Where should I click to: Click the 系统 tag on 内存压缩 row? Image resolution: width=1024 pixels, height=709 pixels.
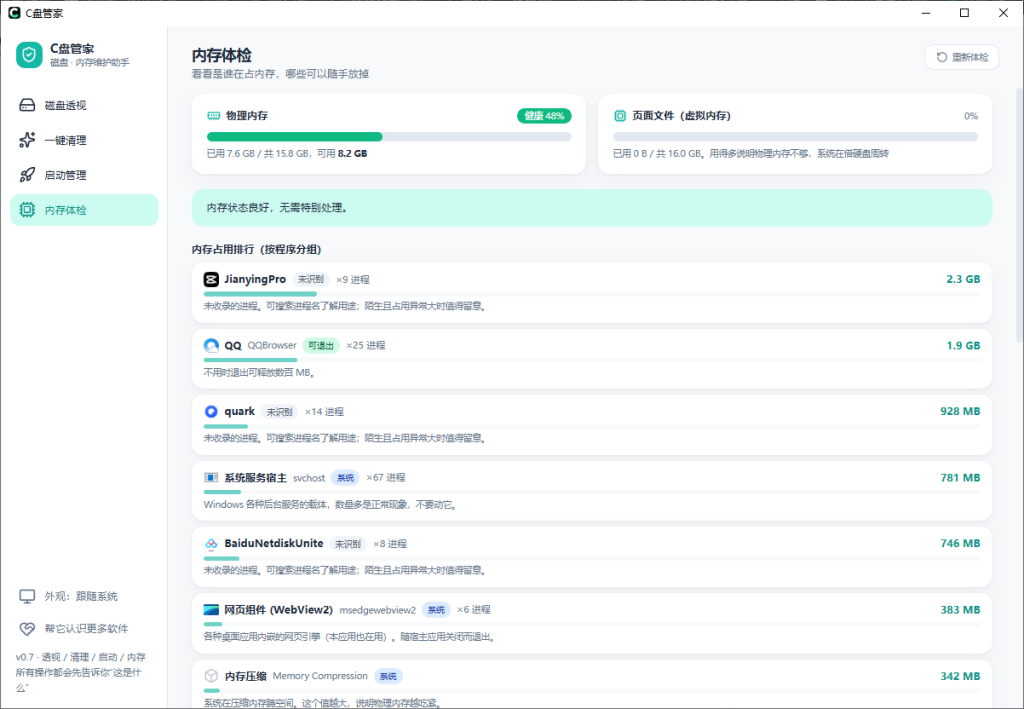(x=388, y=676)
